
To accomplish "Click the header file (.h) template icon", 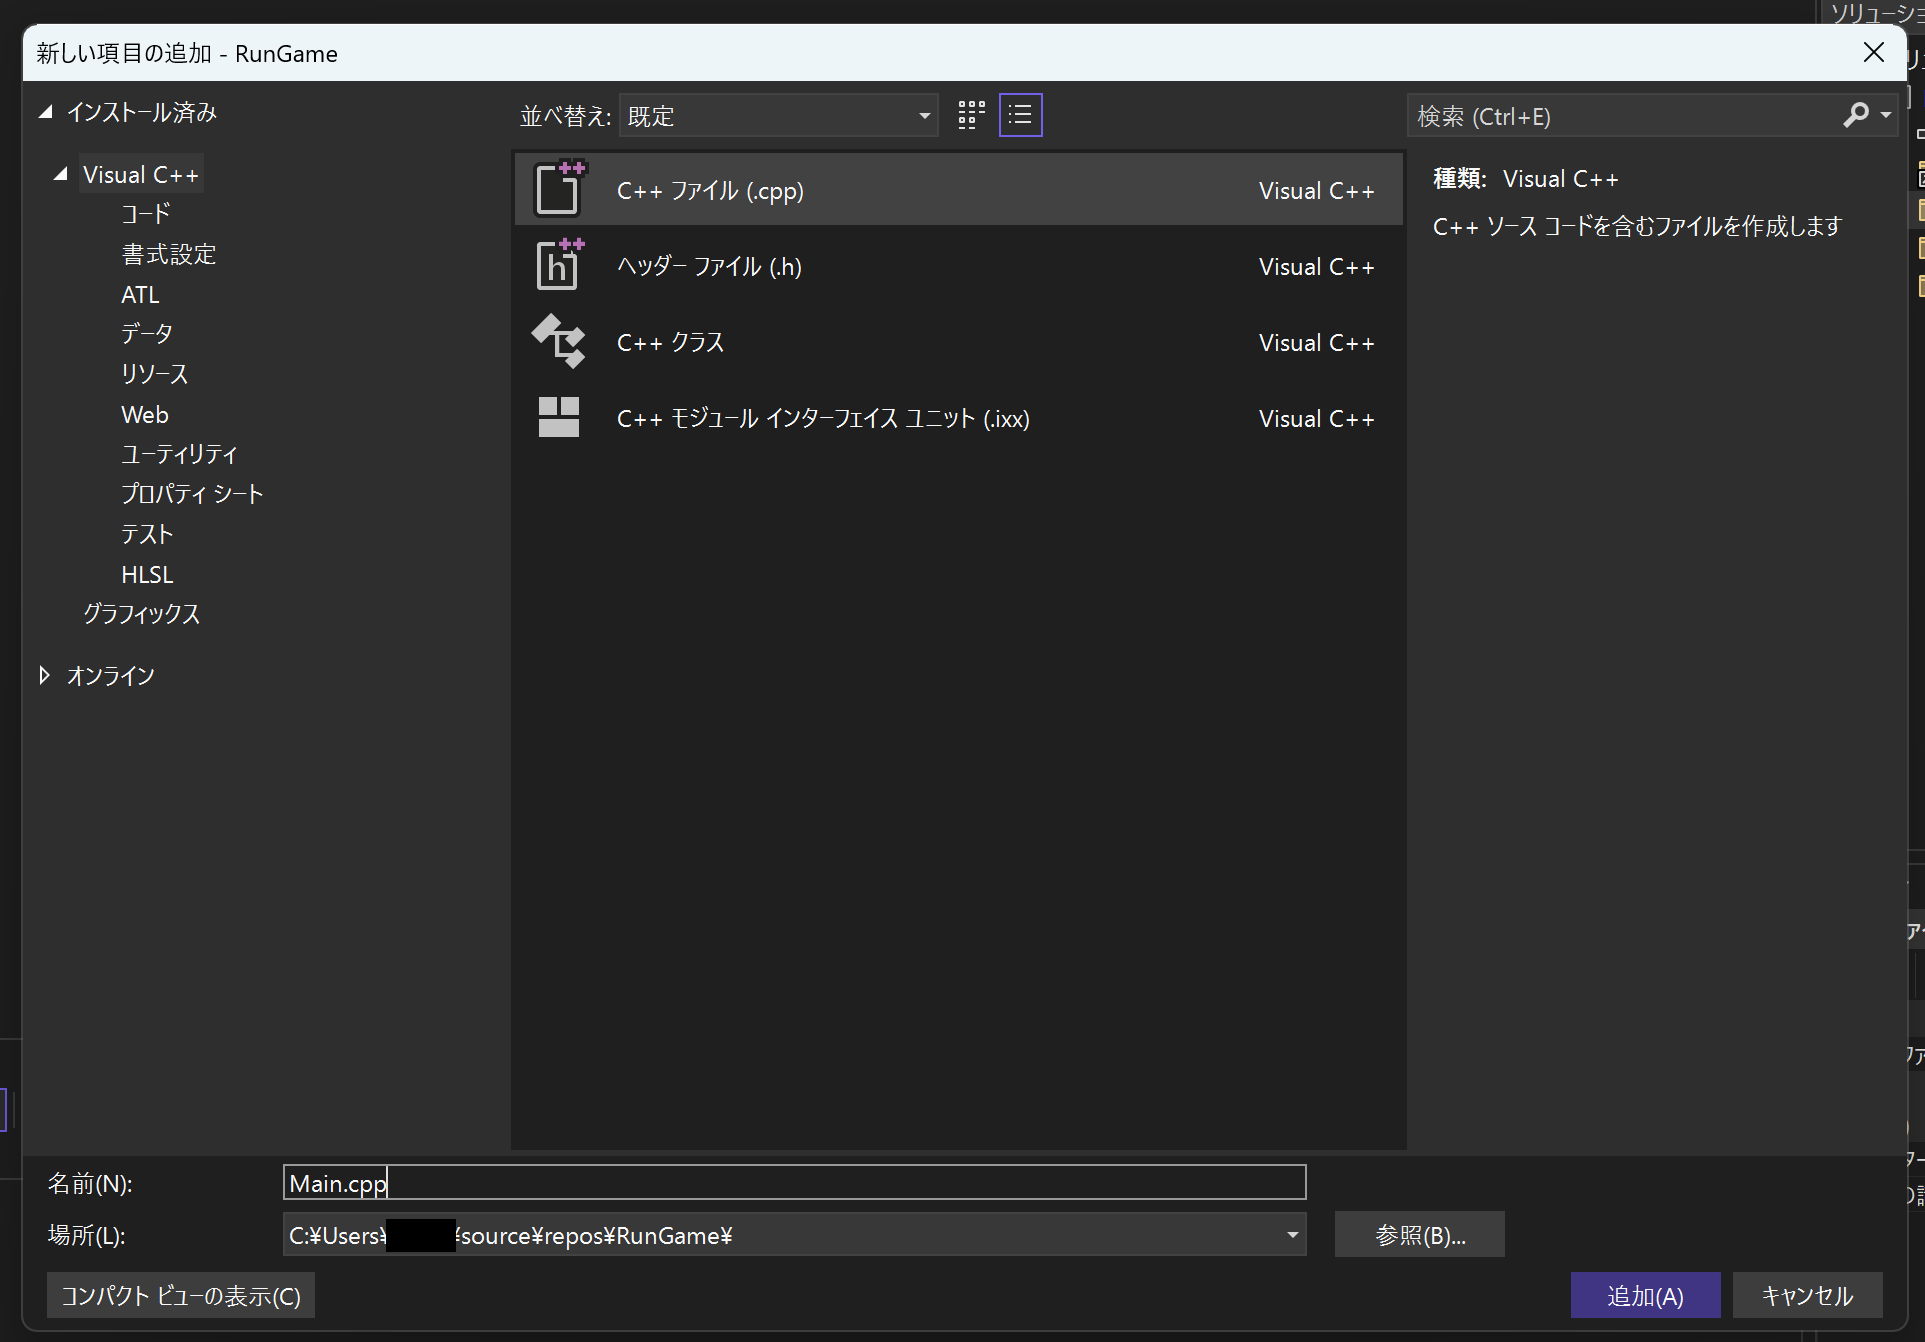I will [x=558, y=266].
